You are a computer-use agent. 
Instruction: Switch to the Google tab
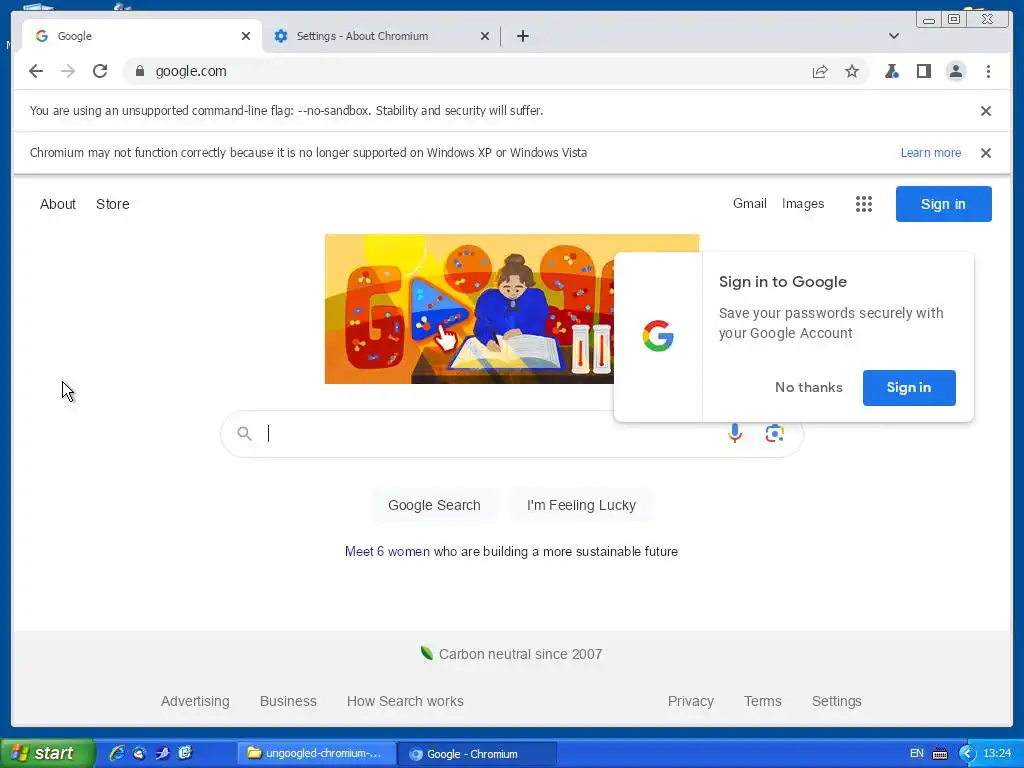coord(142,36)
